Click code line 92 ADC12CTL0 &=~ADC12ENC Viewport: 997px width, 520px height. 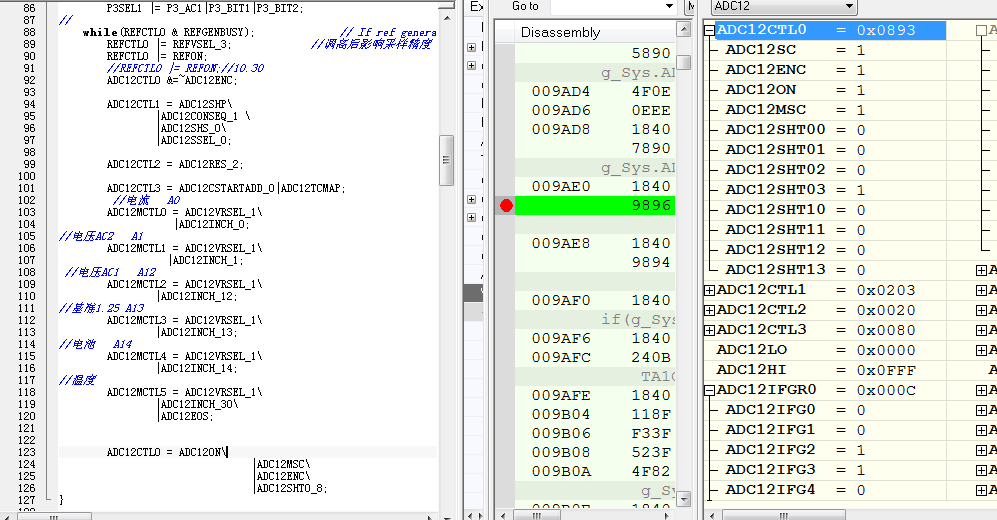coord(172,80)
